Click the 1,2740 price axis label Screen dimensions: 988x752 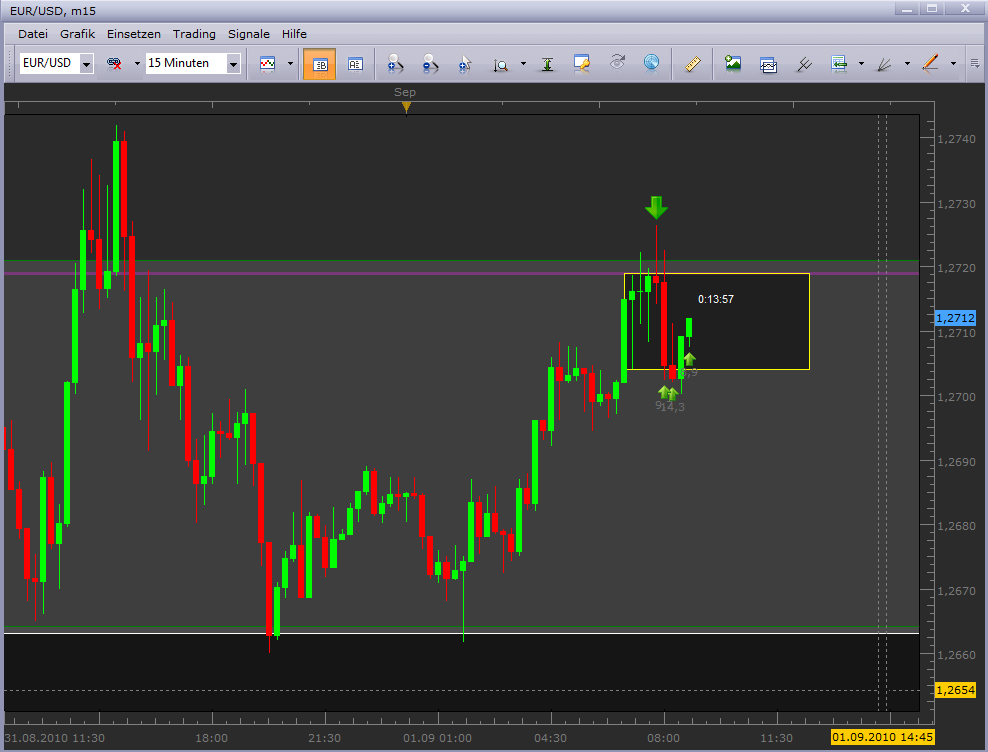click(x=956, y=139)
